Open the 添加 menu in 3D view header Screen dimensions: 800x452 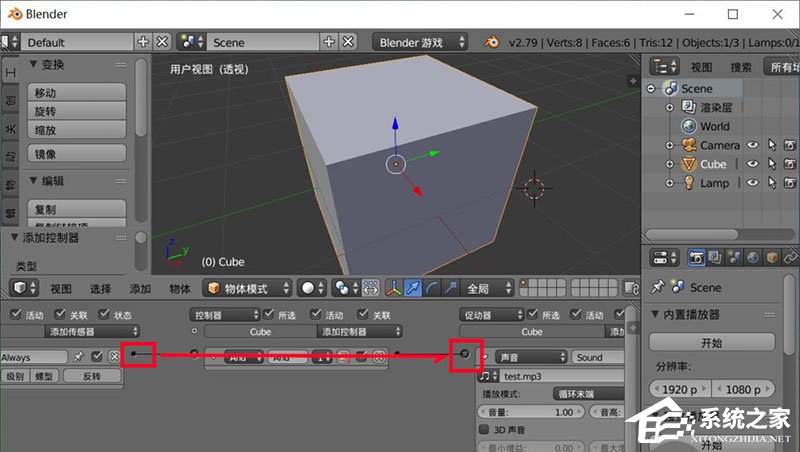tap(140, 288)
